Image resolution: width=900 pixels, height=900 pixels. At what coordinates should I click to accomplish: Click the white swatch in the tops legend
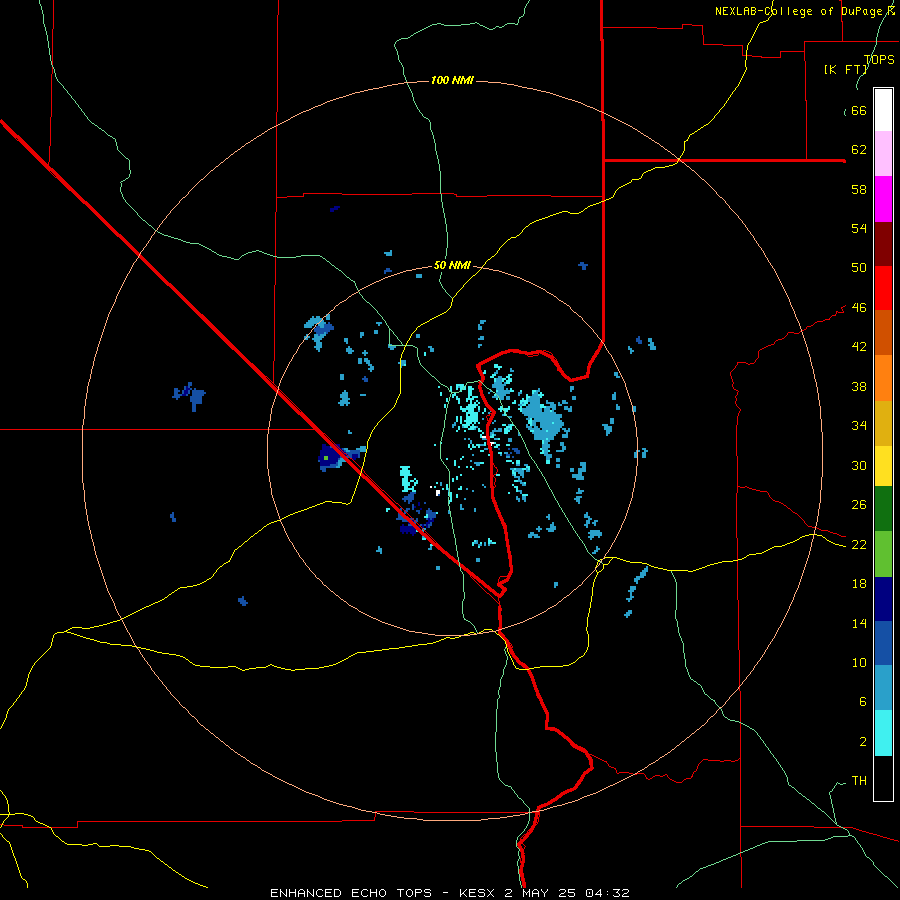click(x=883, y=110)
